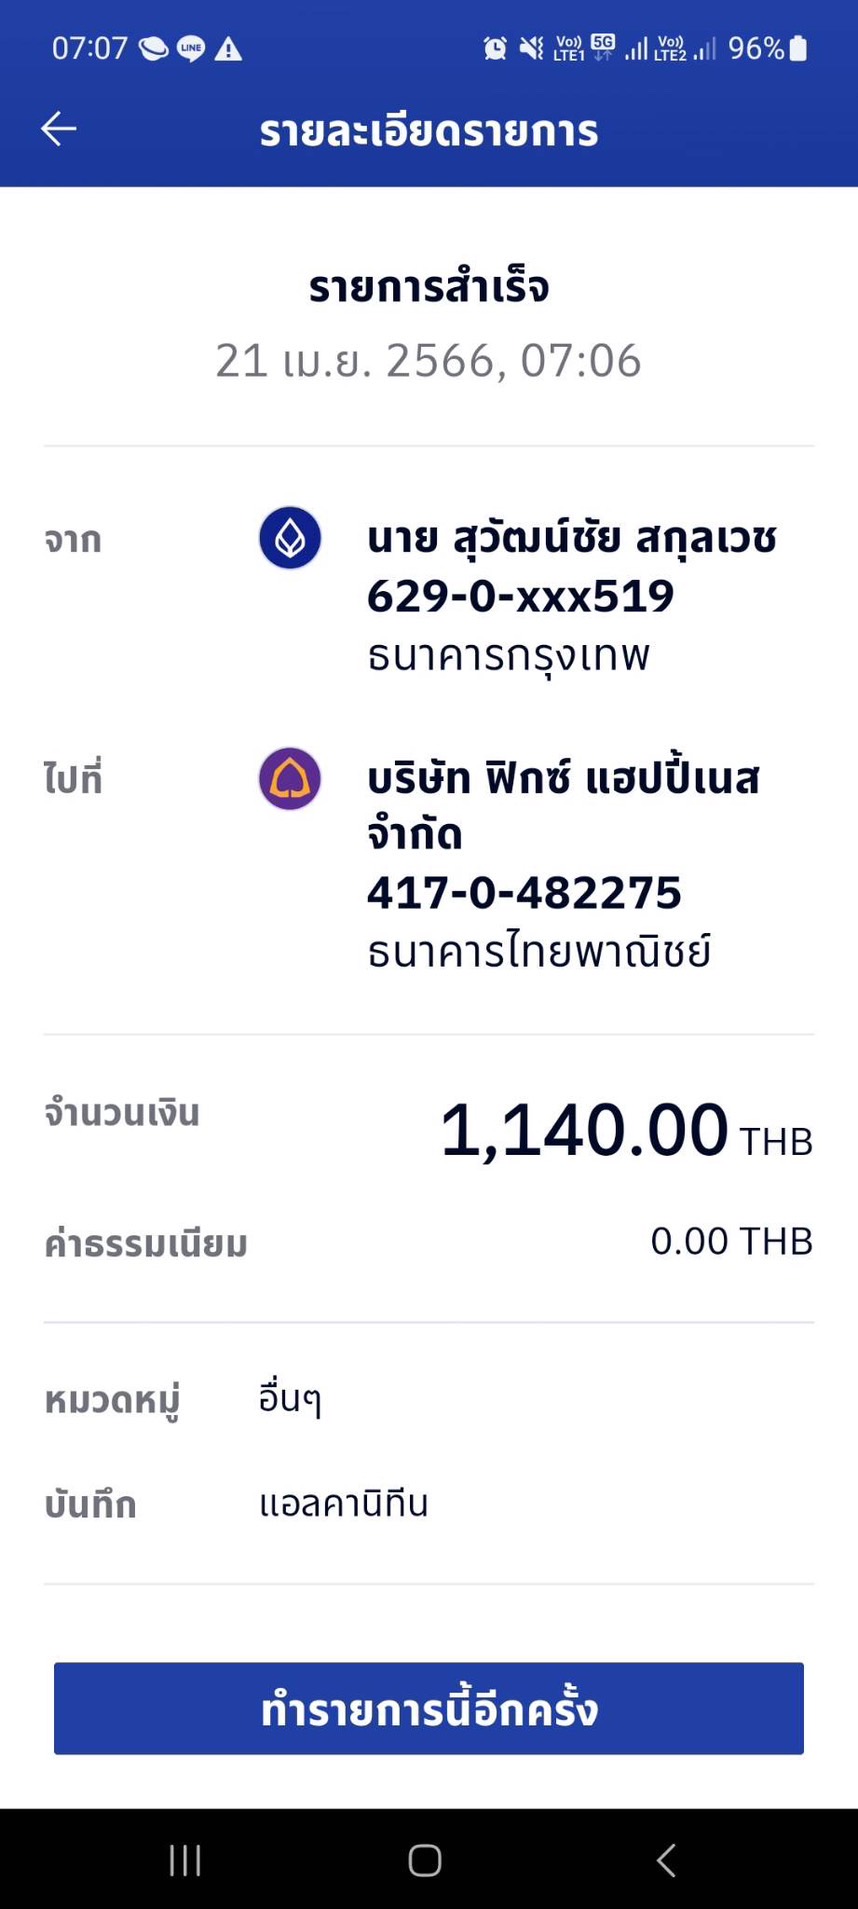Open Android recent apps navigation button

(x=185, y=1860)
